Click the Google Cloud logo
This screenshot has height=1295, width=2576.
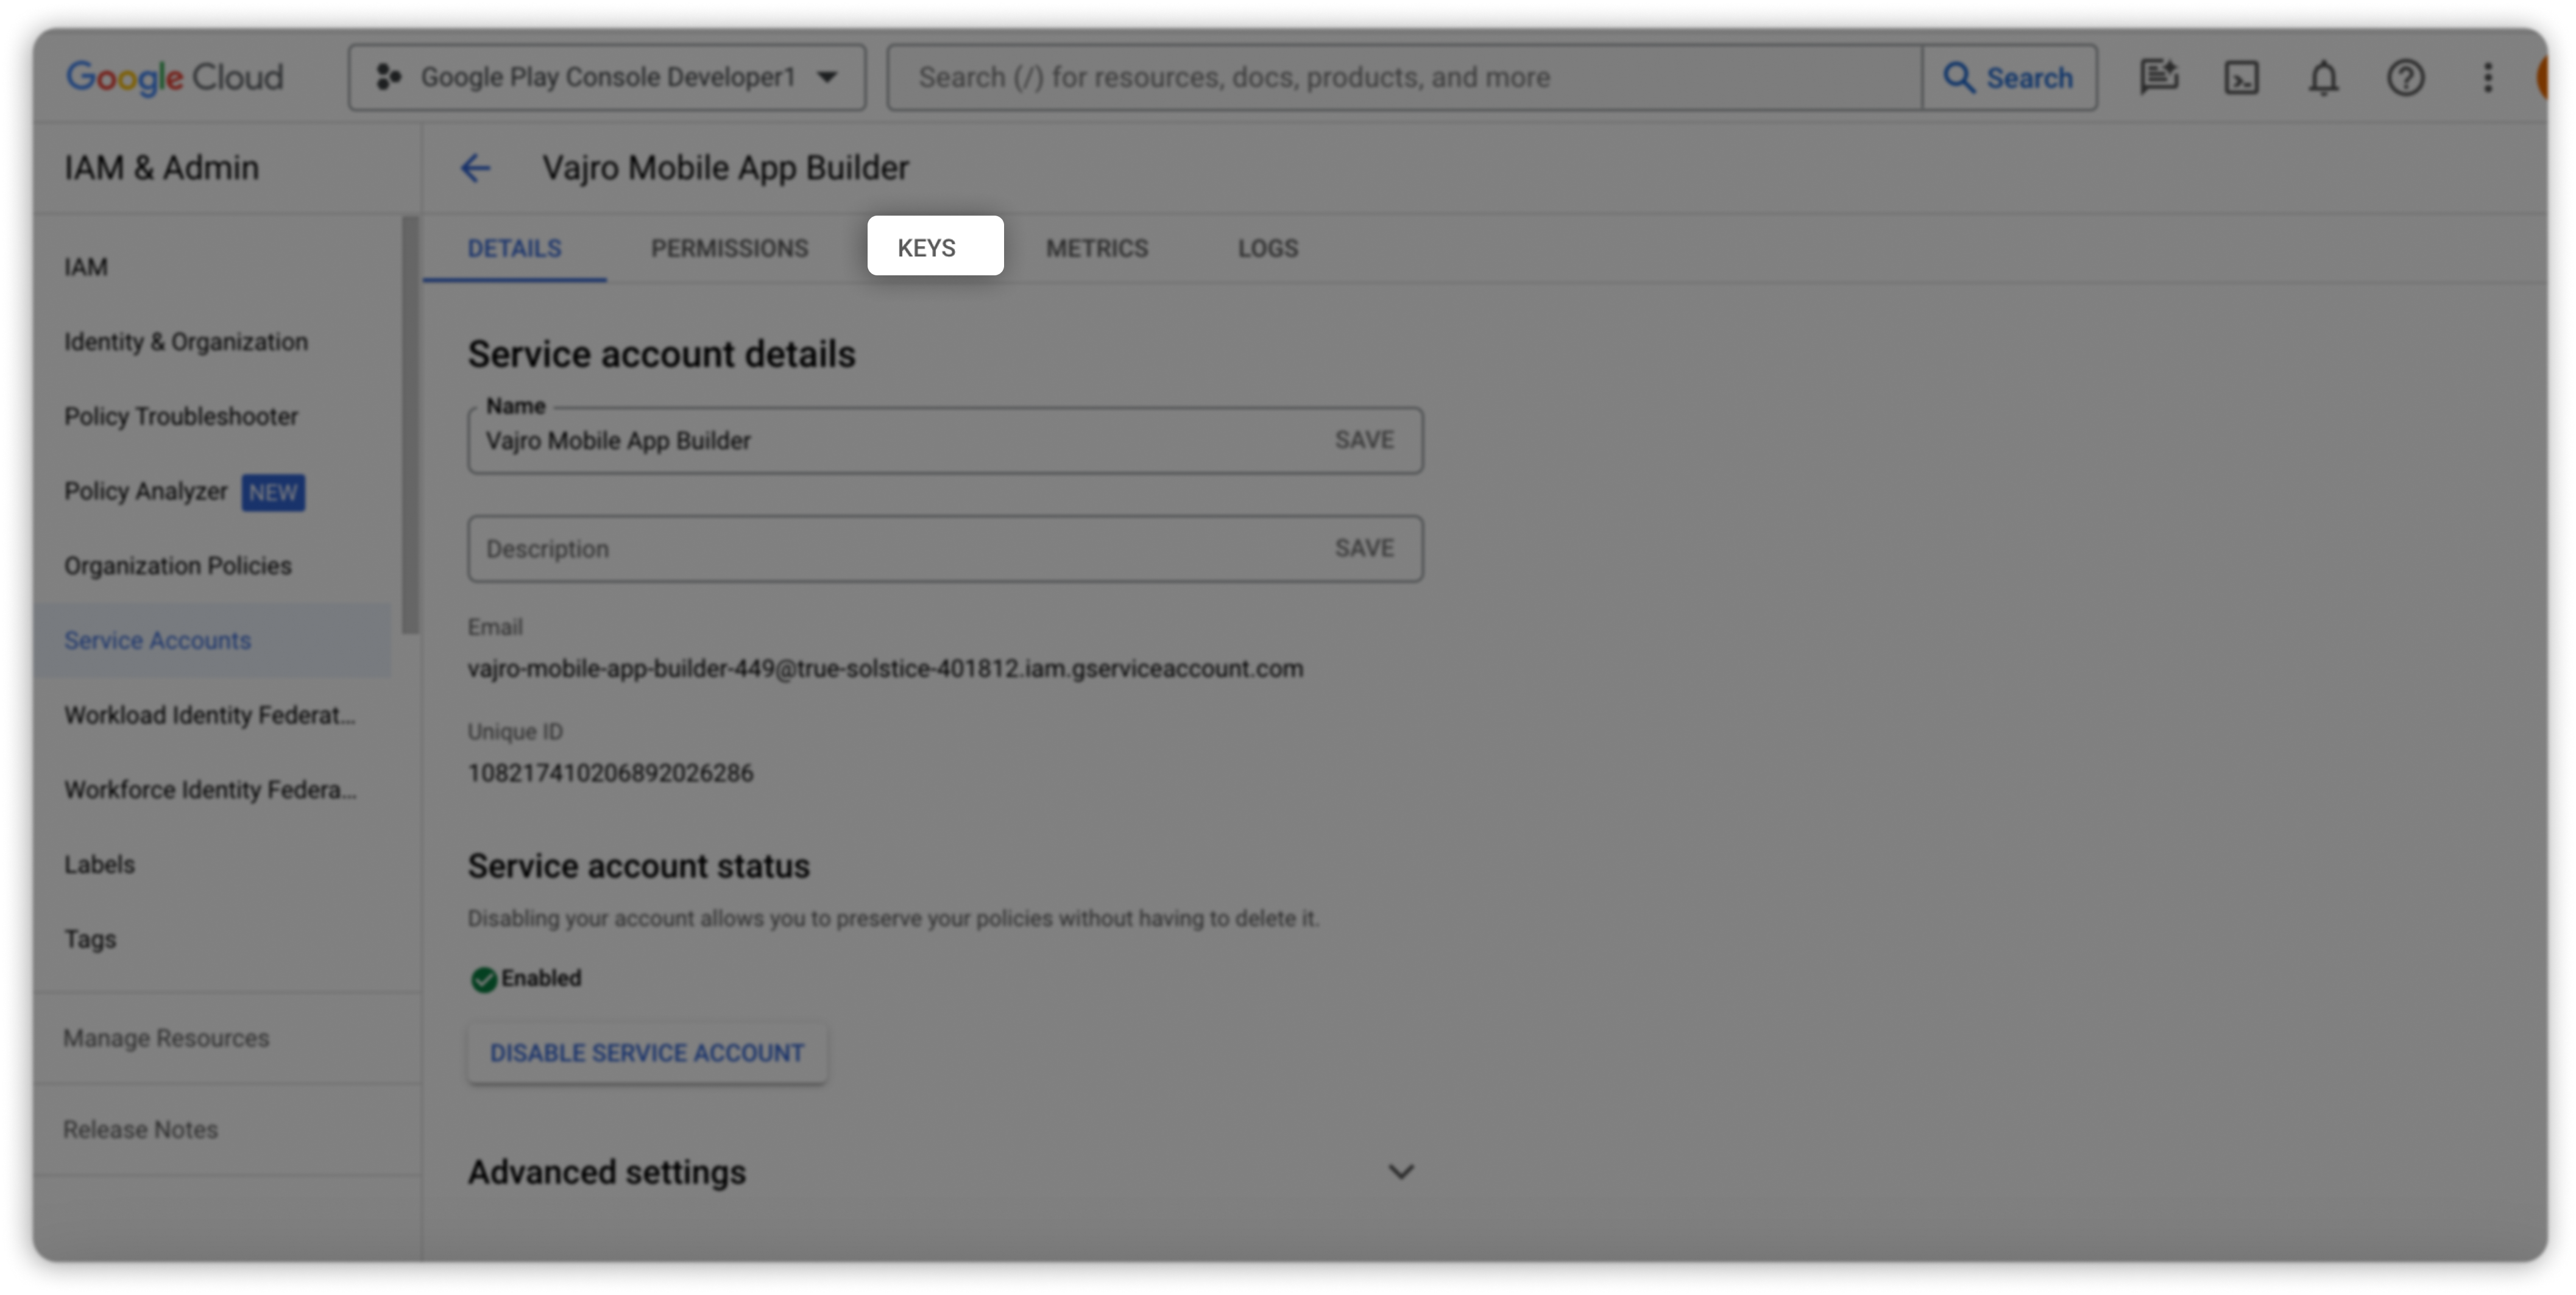tap(175, 78)
